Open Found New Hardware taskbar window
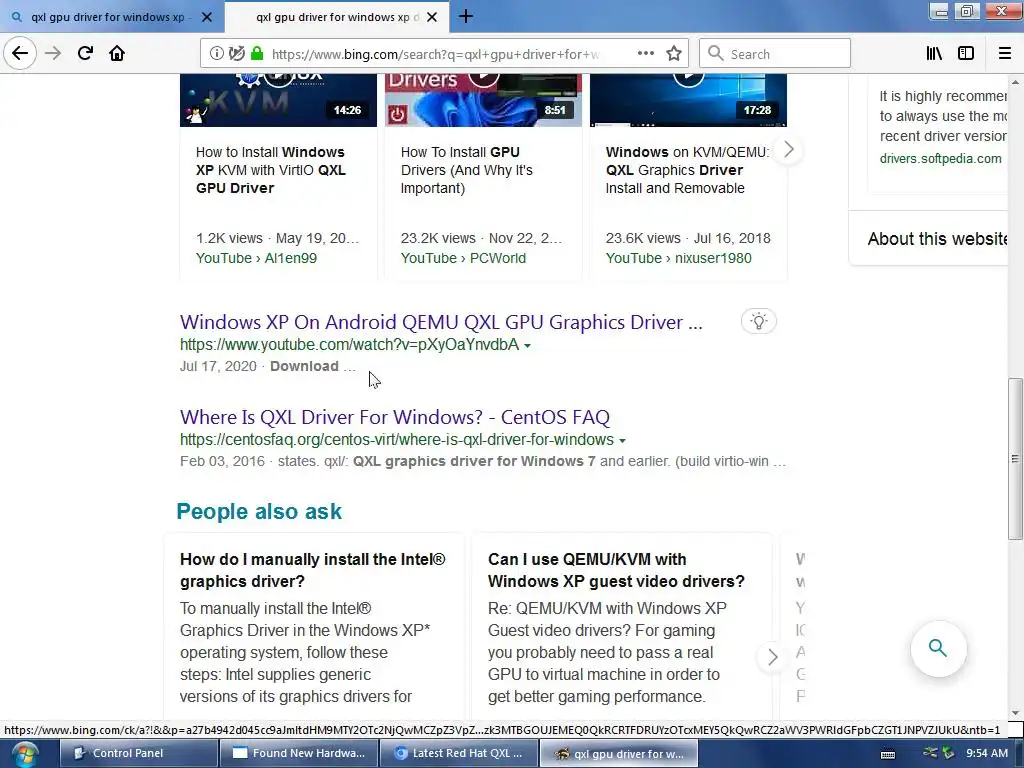This screenshot has width=1024, height=768. point(298,754)
